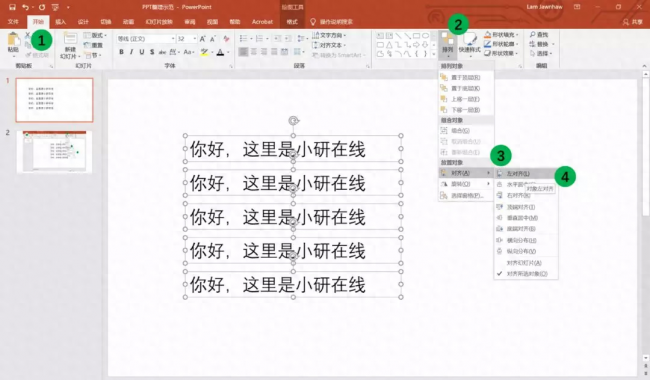Toggle paragraph Align Right
The height and width of the screenshot is (380, 650).
click(x=264, y=52)
